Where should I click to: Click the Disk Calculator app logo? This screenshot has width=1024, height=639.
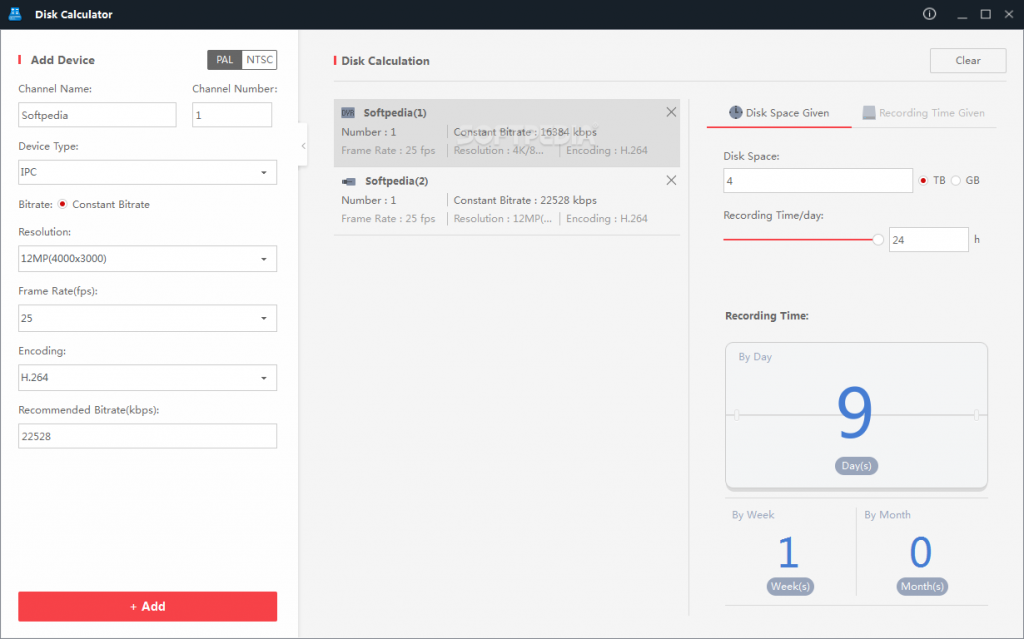tap(15, 14)
